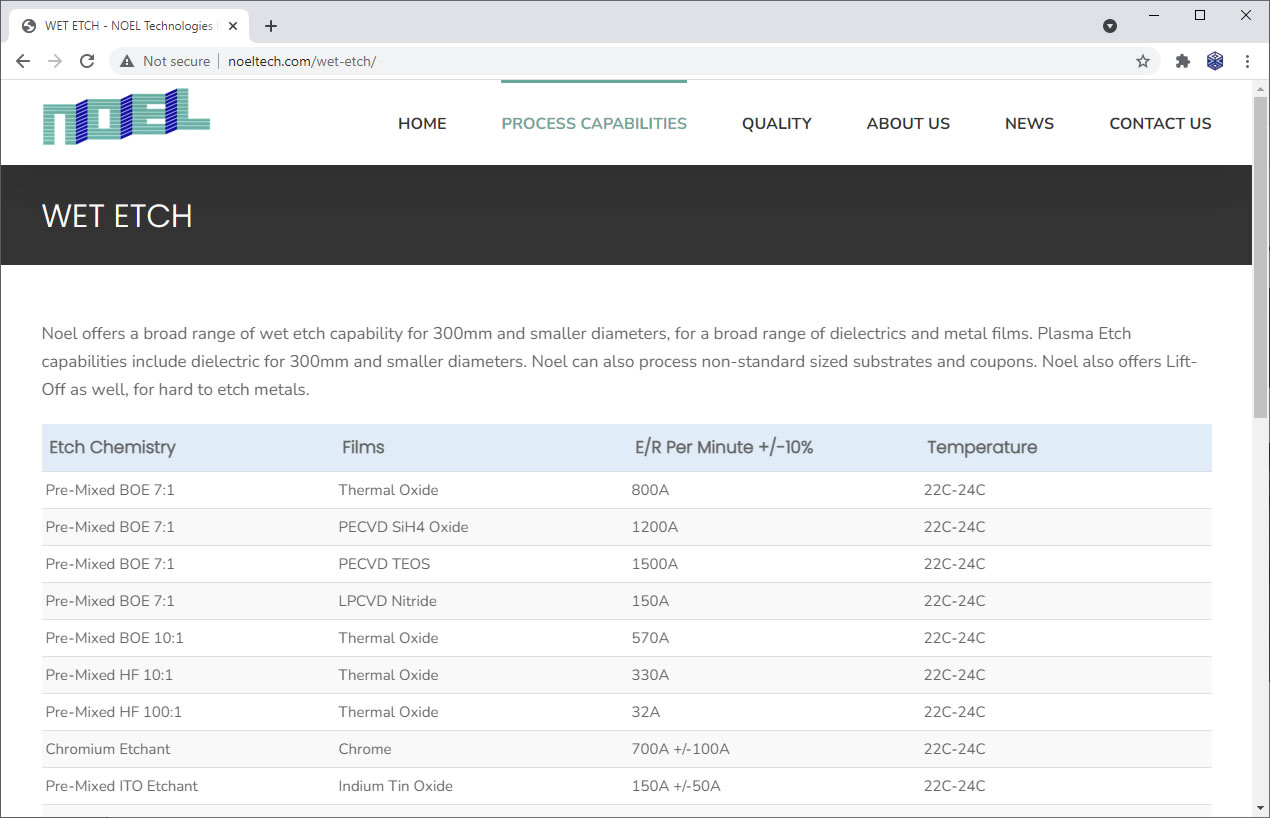Click the address bar URL field
This screenshot has height=818, width=1270.
click(x=640, y=61)
